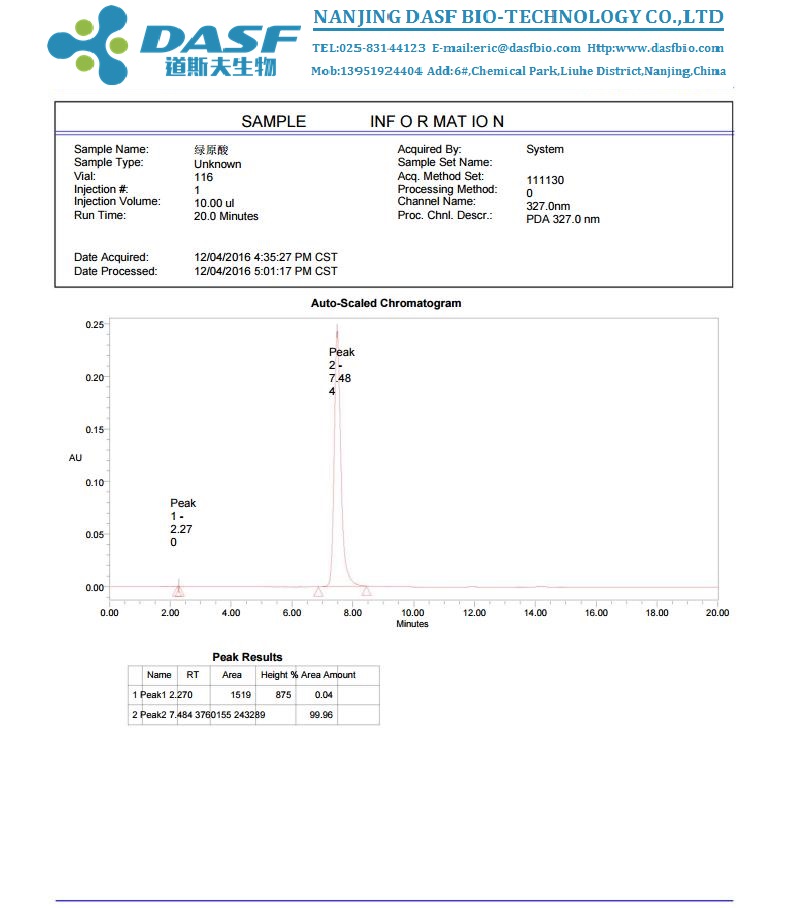This screenshot has width=785, height=908.
Task: Click the PDA 327.0 nm channel description
Action: coord(563,219)
